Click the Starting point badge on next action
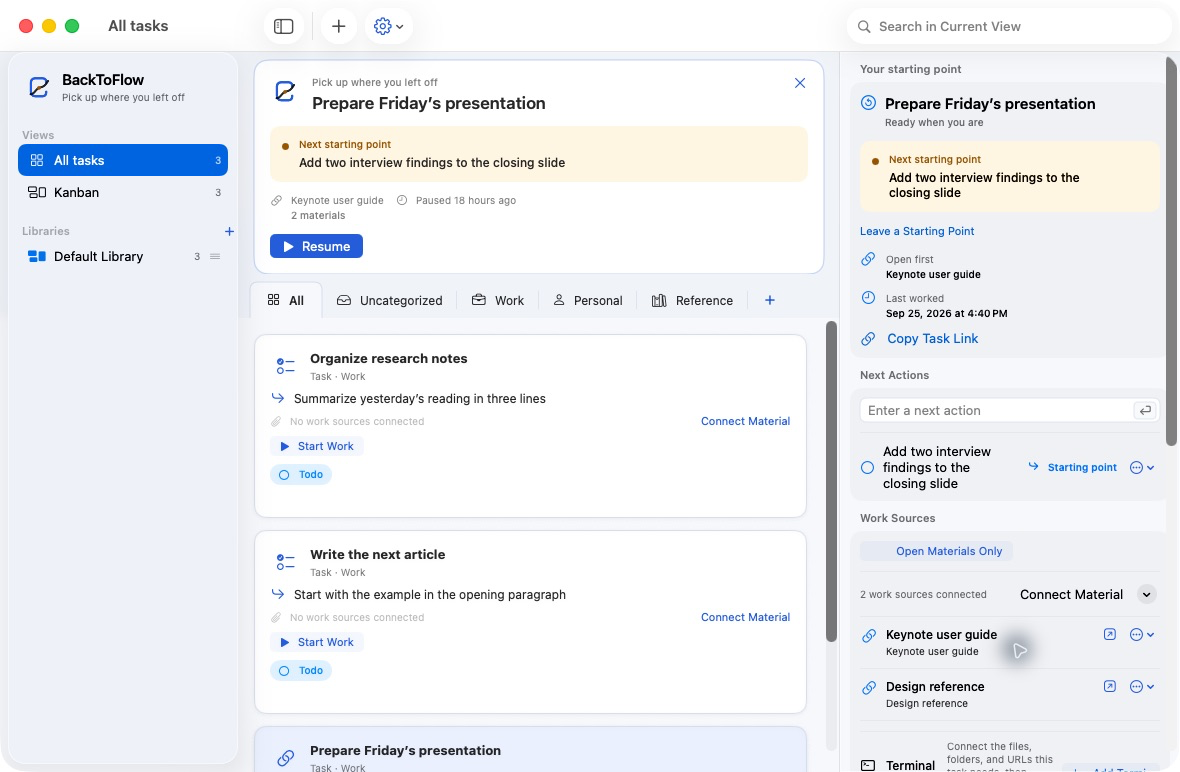This screenshot has height=772, width=1180. click(x=1073, y=467)
